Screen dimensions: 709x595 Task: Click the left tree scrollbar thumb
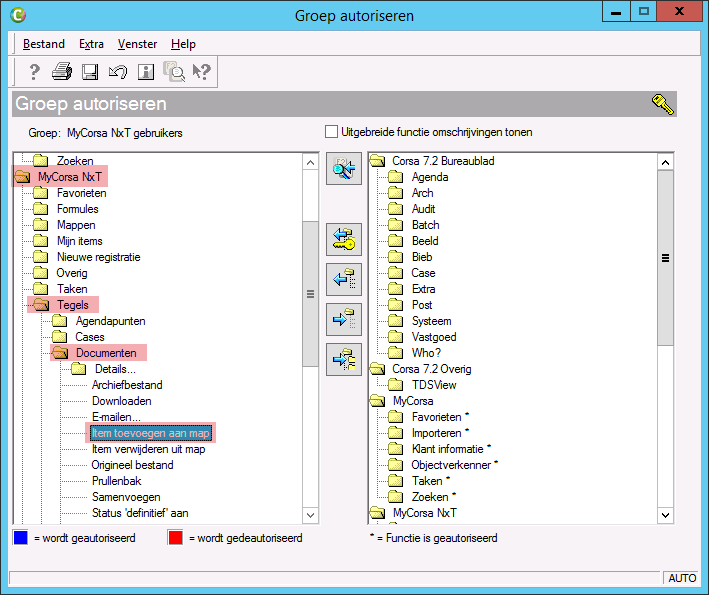(310, 294)
